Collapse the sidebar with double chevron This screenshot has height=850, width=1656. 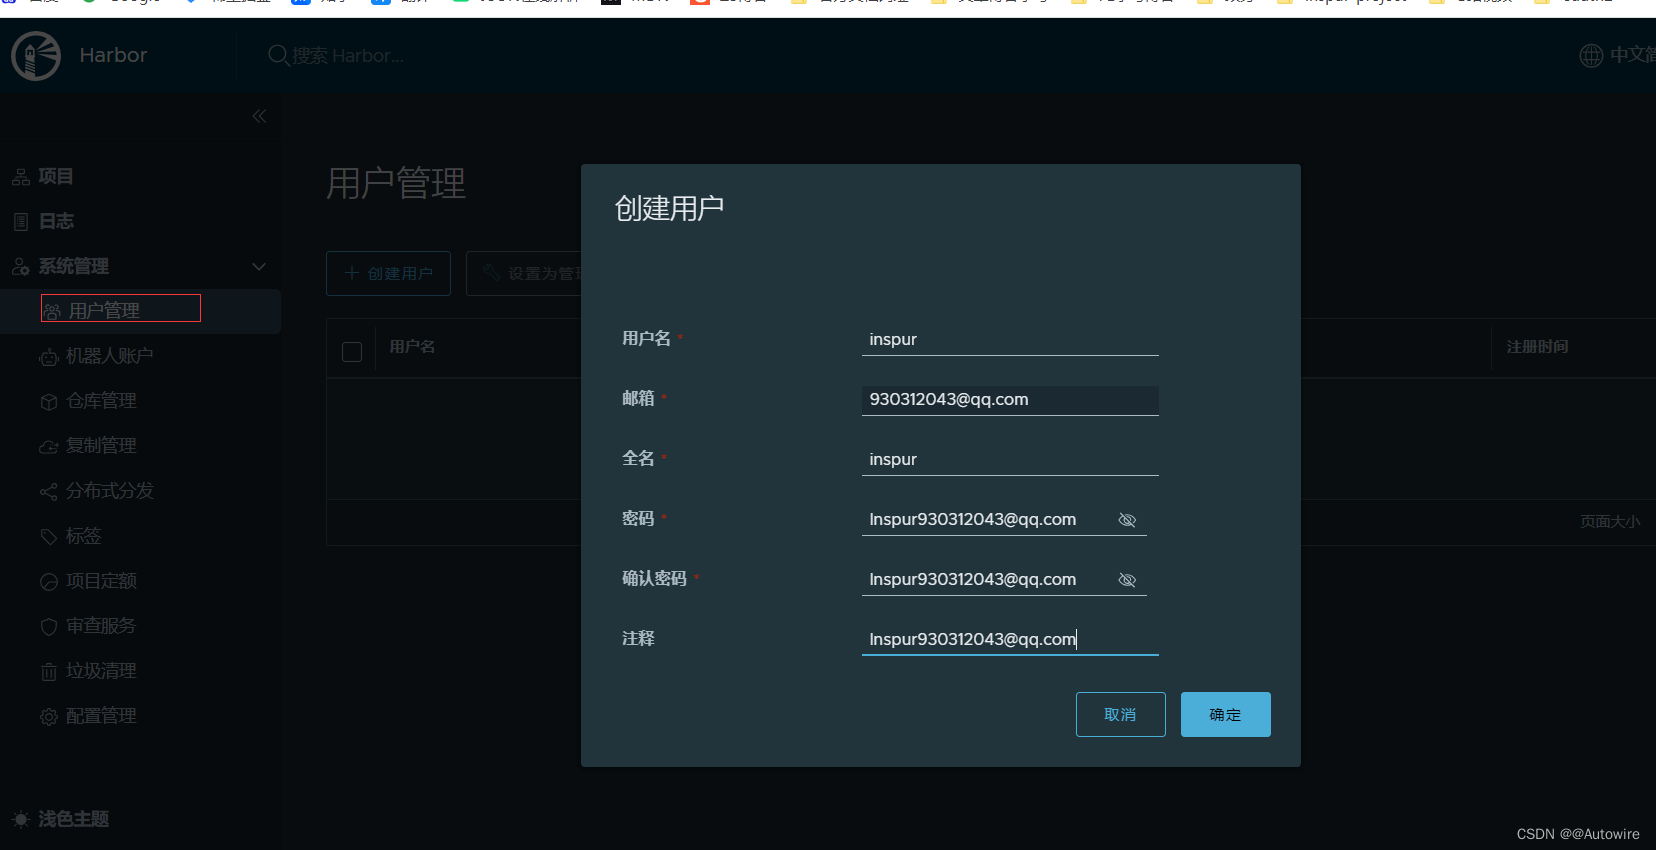259,116
